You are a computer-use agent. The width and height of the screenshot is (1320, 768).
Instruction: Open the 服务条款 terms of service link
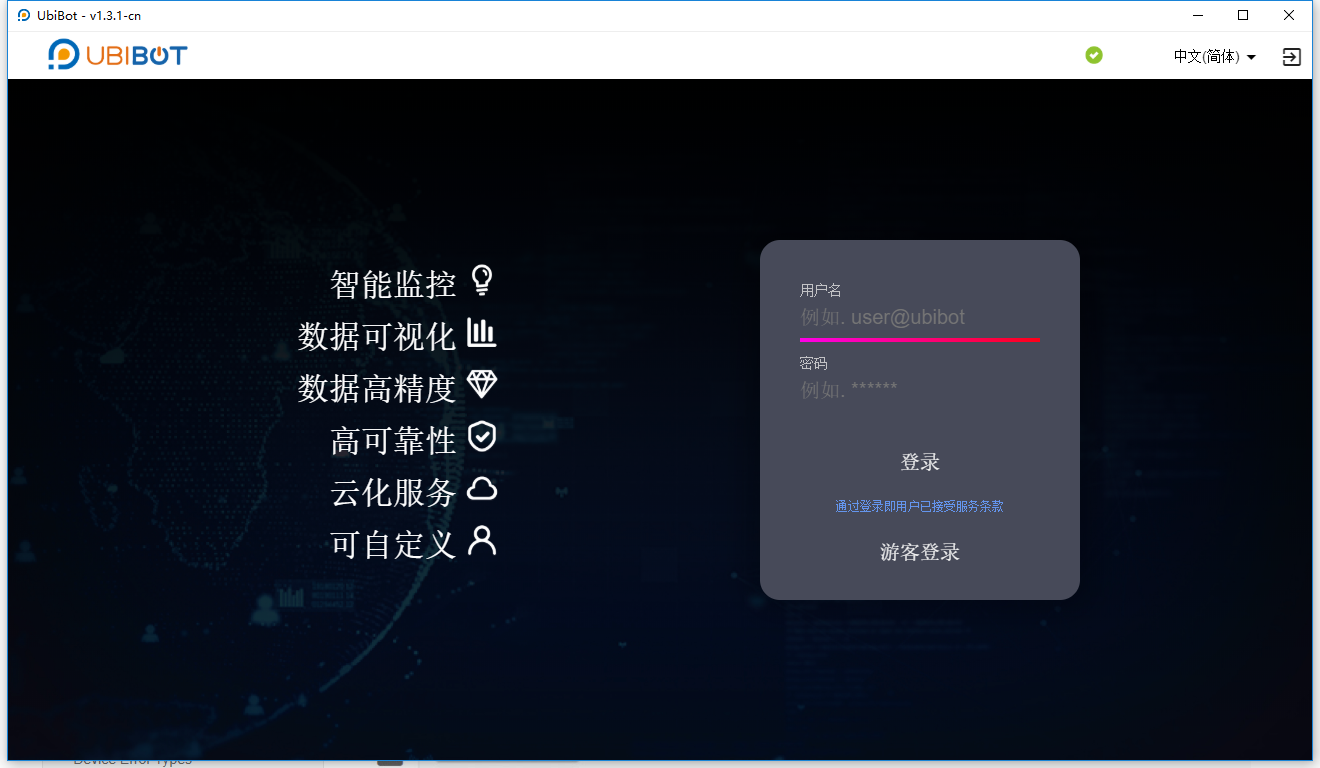click(x=919, y=506)
